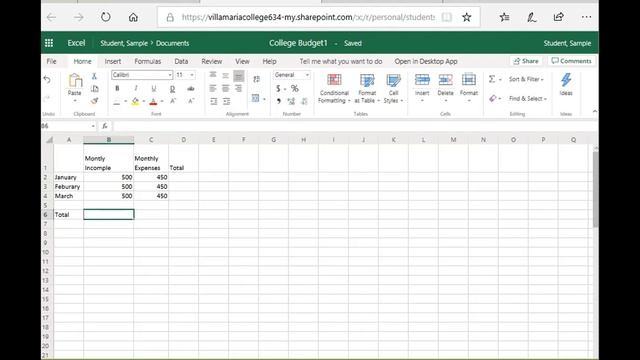This screenshot has width=640, height=360.
Task: Open browser settings and more ellipsis
Action: pyautogui.click(x=586, y=17)
